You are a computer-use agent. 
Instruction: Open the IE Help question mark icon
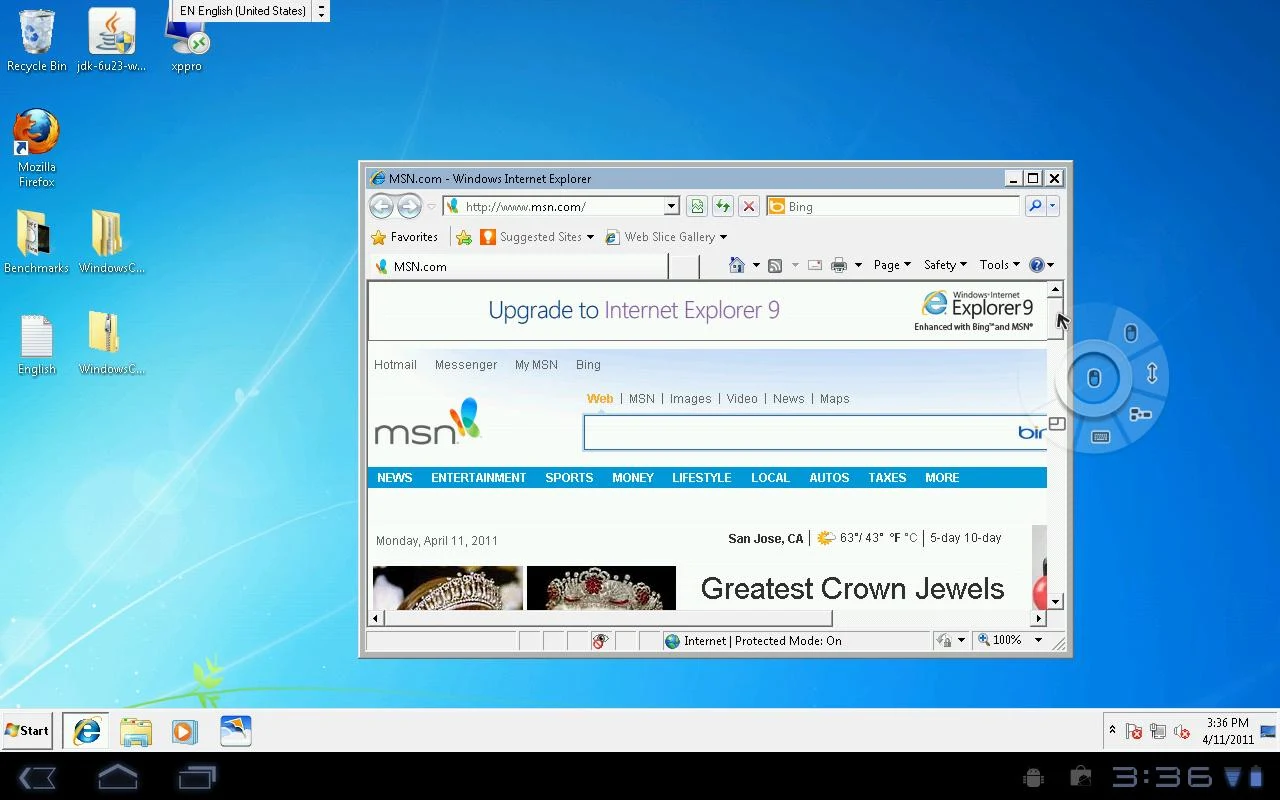pos(1037,265)
